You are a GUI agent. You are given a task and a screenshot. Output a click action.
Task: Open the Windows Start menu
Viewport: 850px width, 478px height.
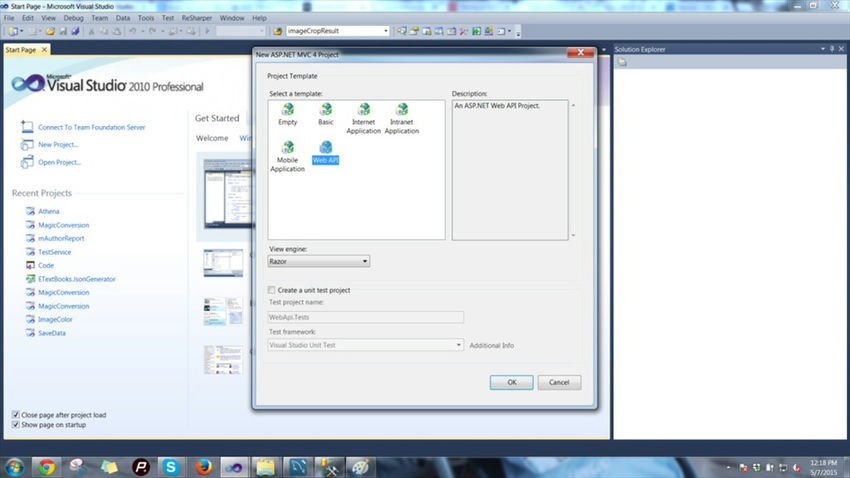(14, 467)
